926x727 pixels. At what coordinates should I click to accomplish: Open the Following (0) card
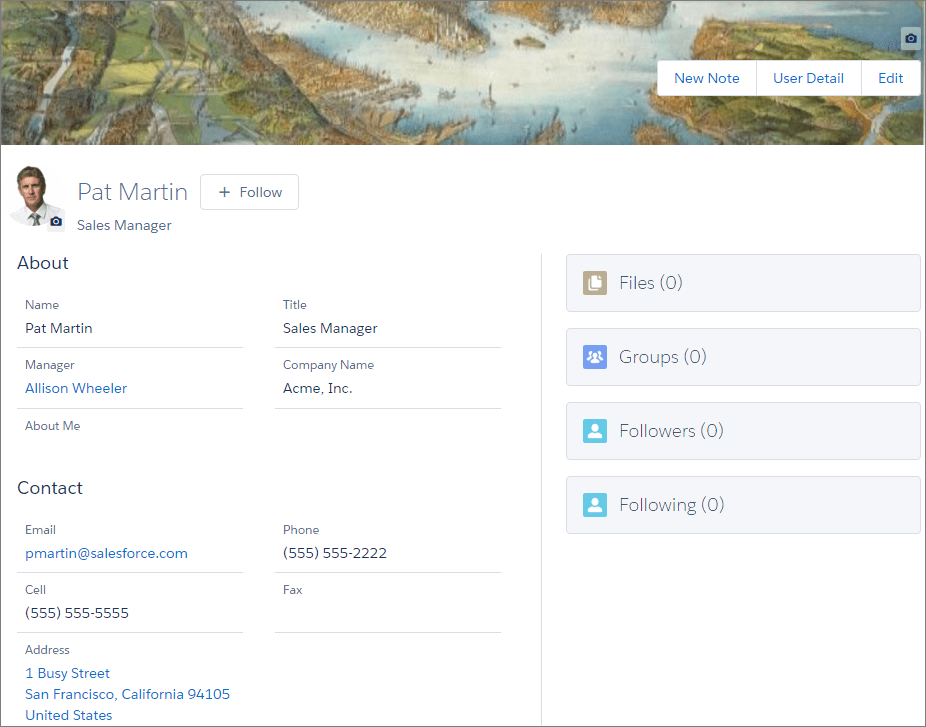743,505
